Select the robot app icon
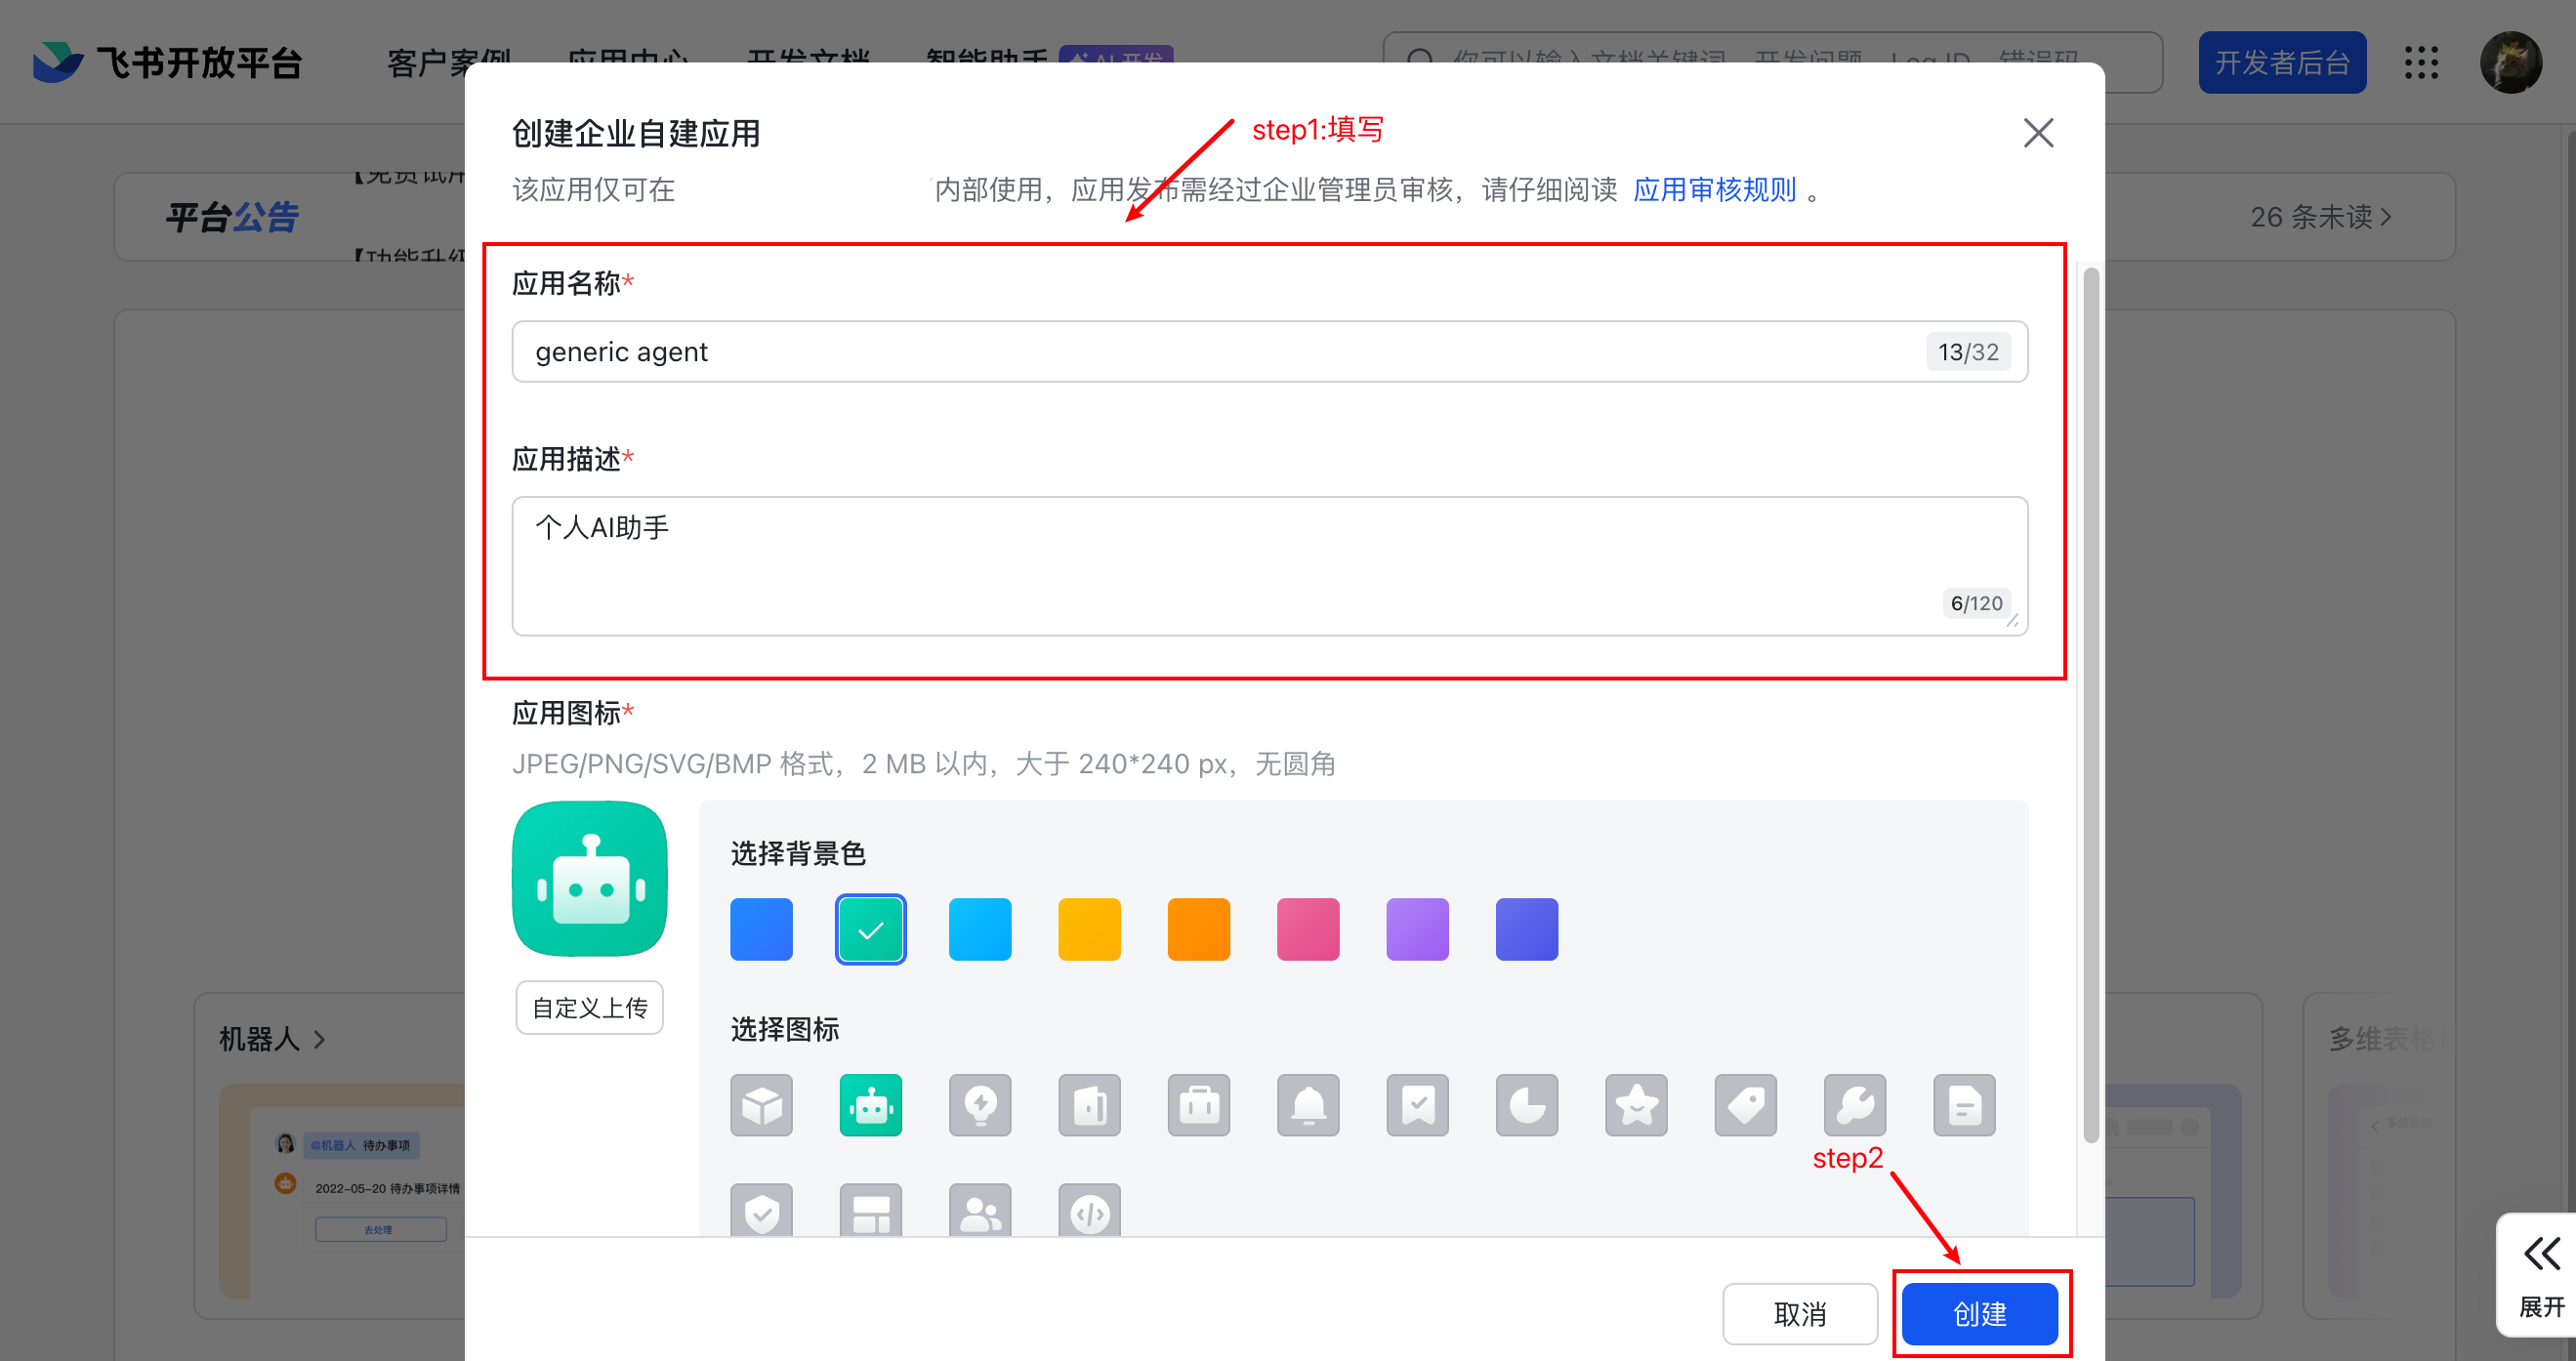 pyautogui.click(x=870, y=1105)
